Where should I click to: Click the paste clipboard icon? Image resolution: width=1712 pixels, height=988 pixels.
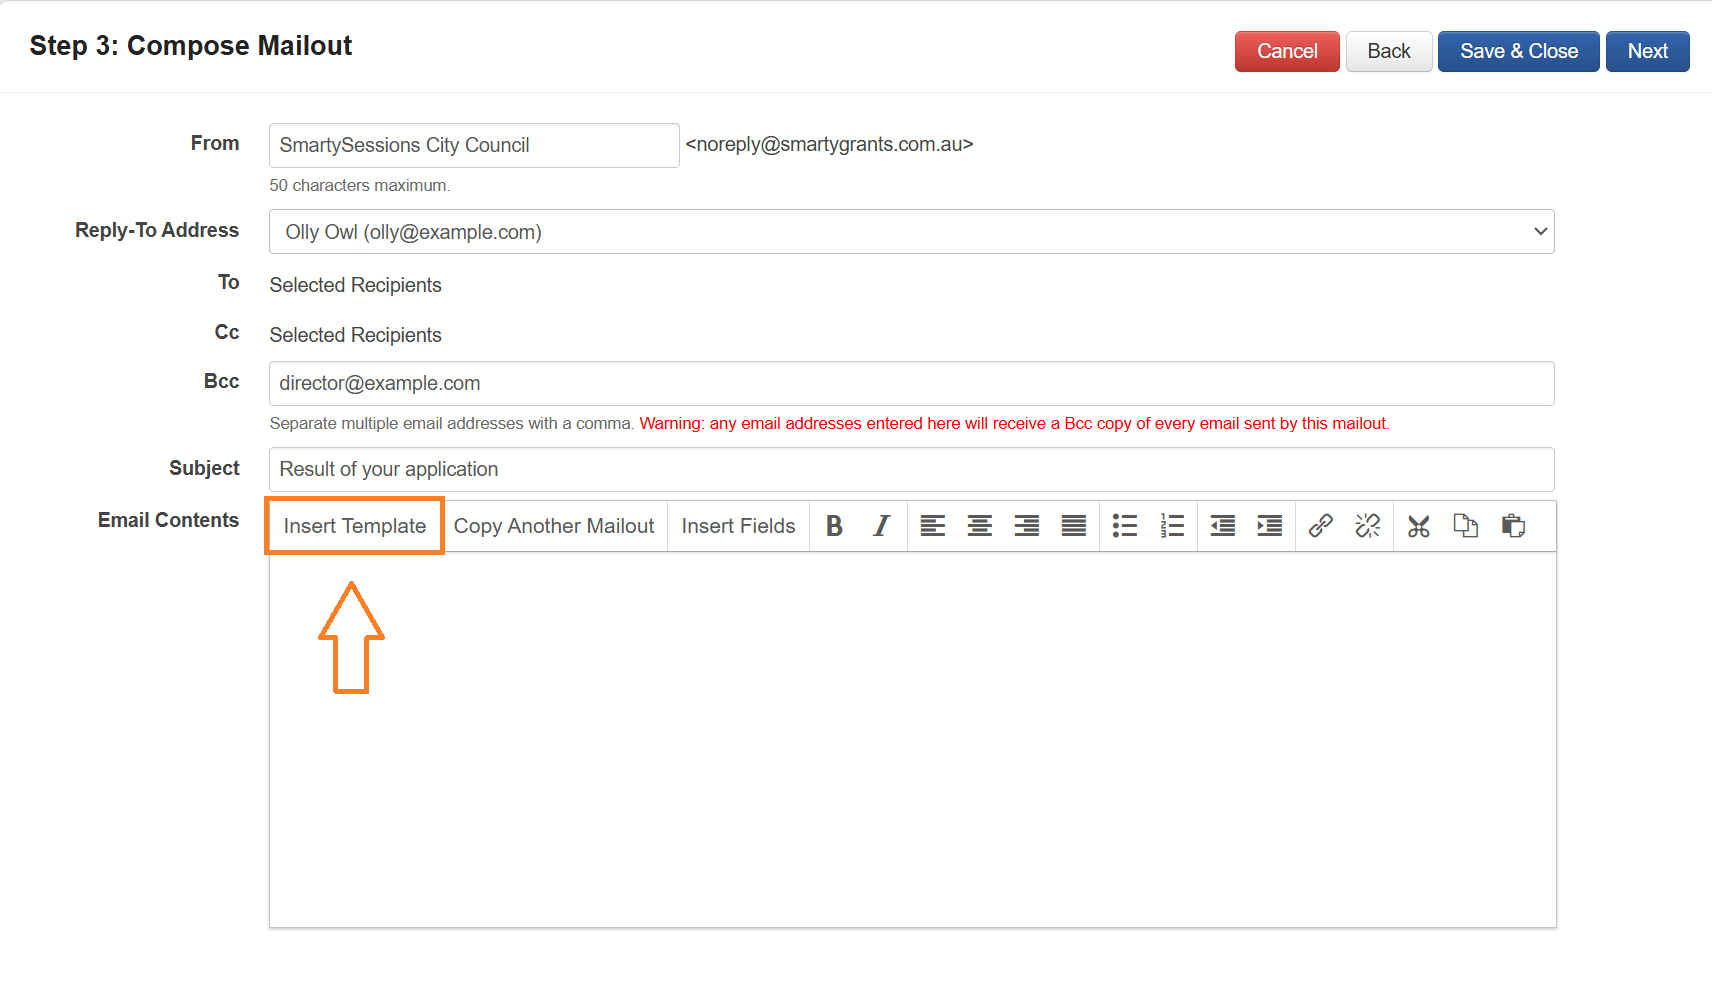(x=1513, y=526)
